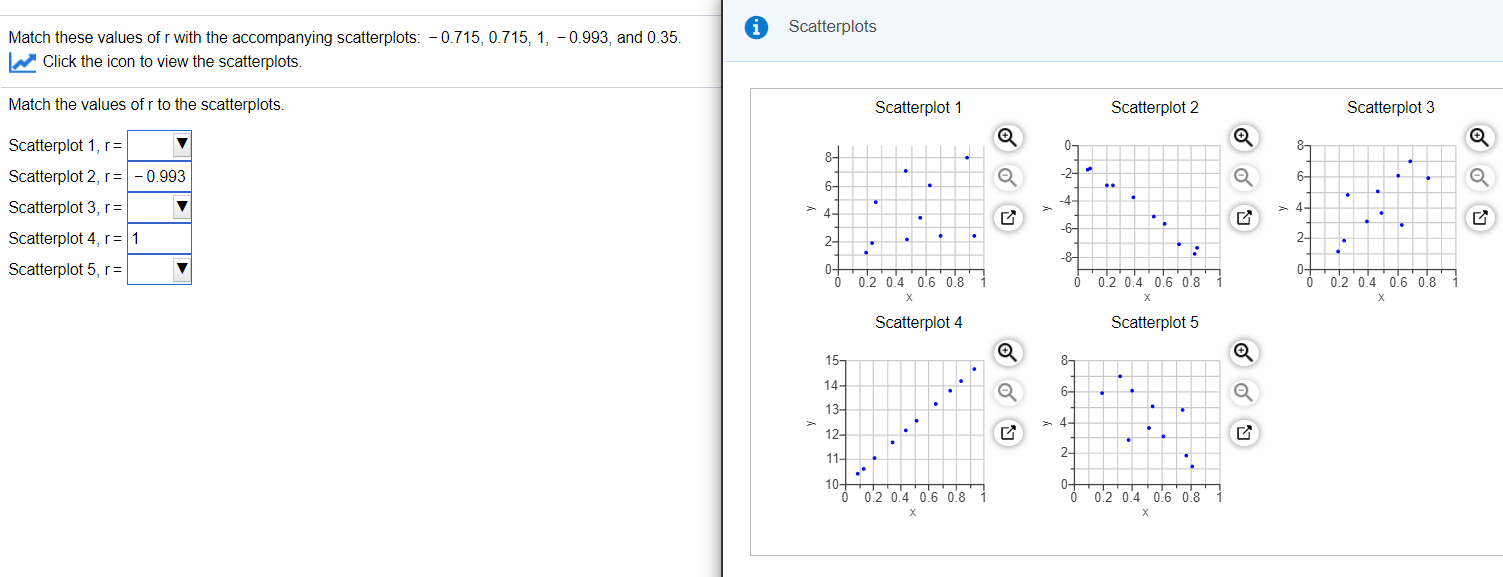Click the scatterplots viewer icon in the question
This screenshot has height=577, width=1503.
(21, 62)
